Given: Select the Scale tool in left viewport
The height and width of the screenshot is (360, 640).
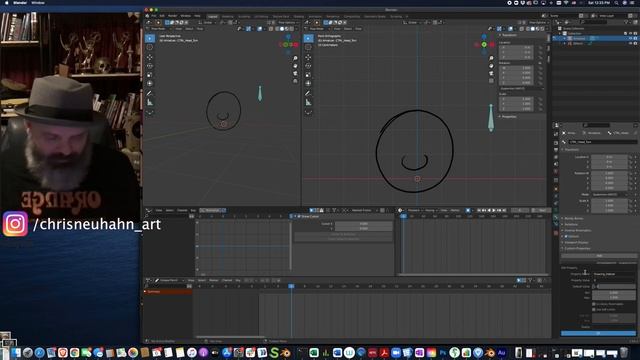Looking at the screenshot, I should click(x=150, y=75).
